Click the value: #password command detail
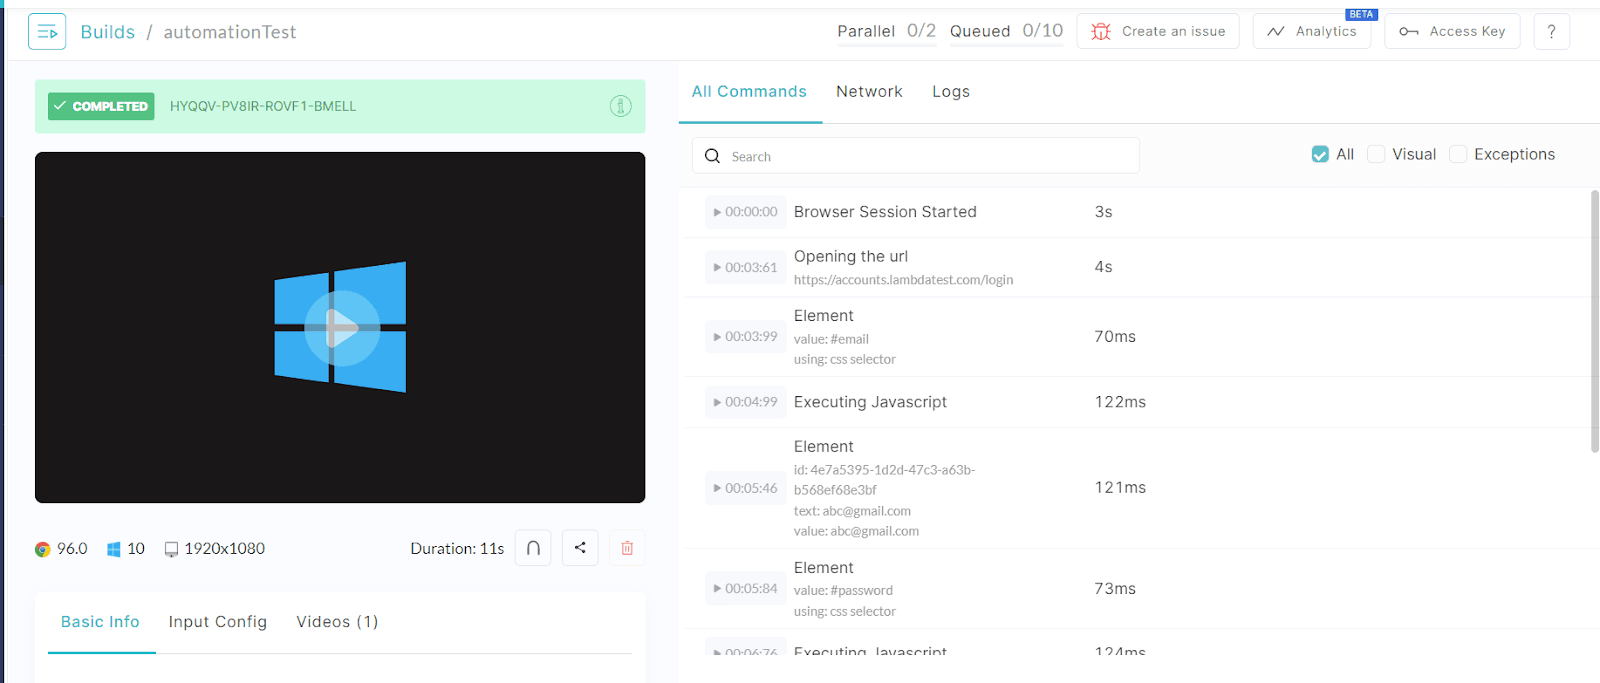This screenshot has width=1600, height=683. 843,591
